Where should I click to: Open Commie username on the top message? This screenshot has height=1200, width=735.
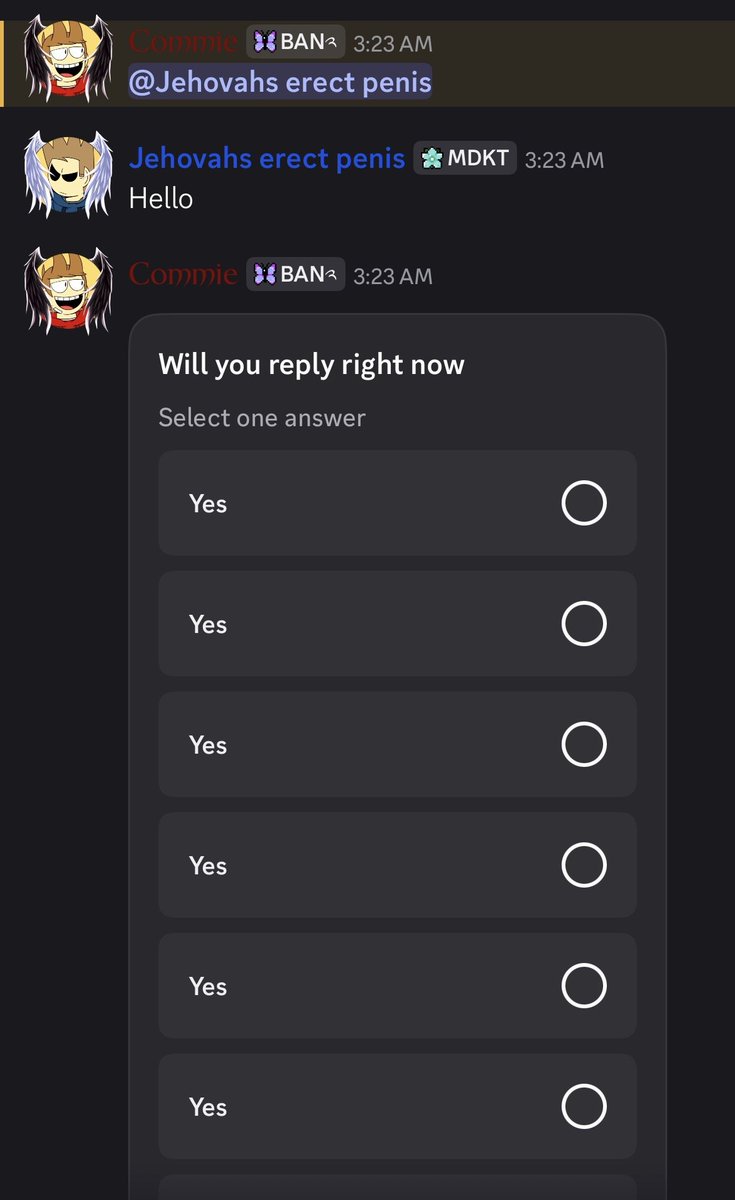pos(183,42)
